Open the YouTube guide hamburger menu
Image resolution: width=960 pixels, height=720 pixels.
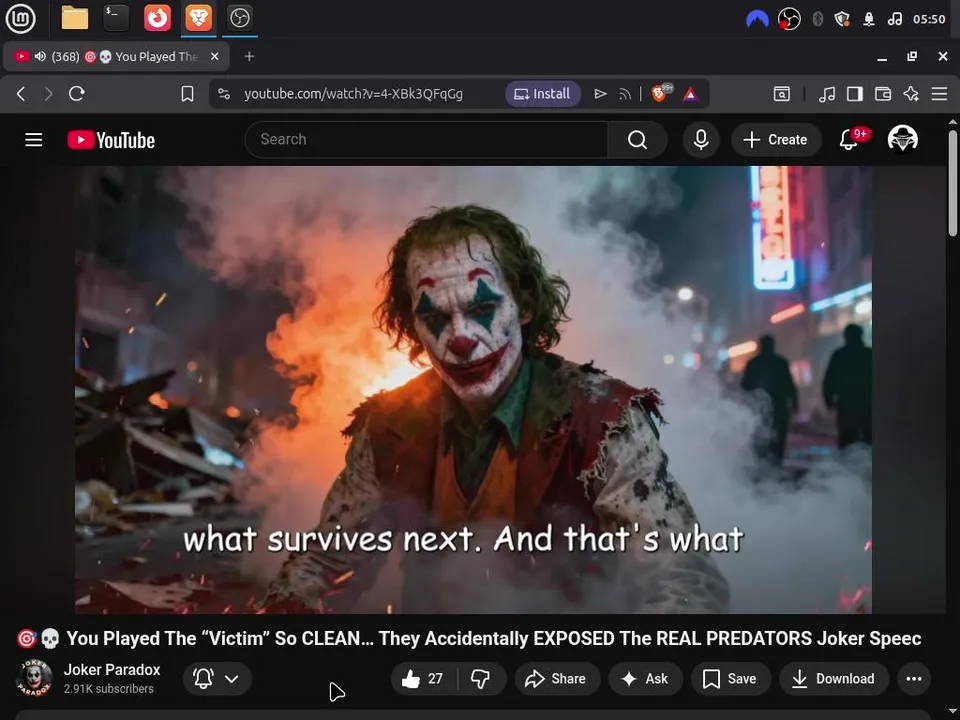(x=34, y=140)
